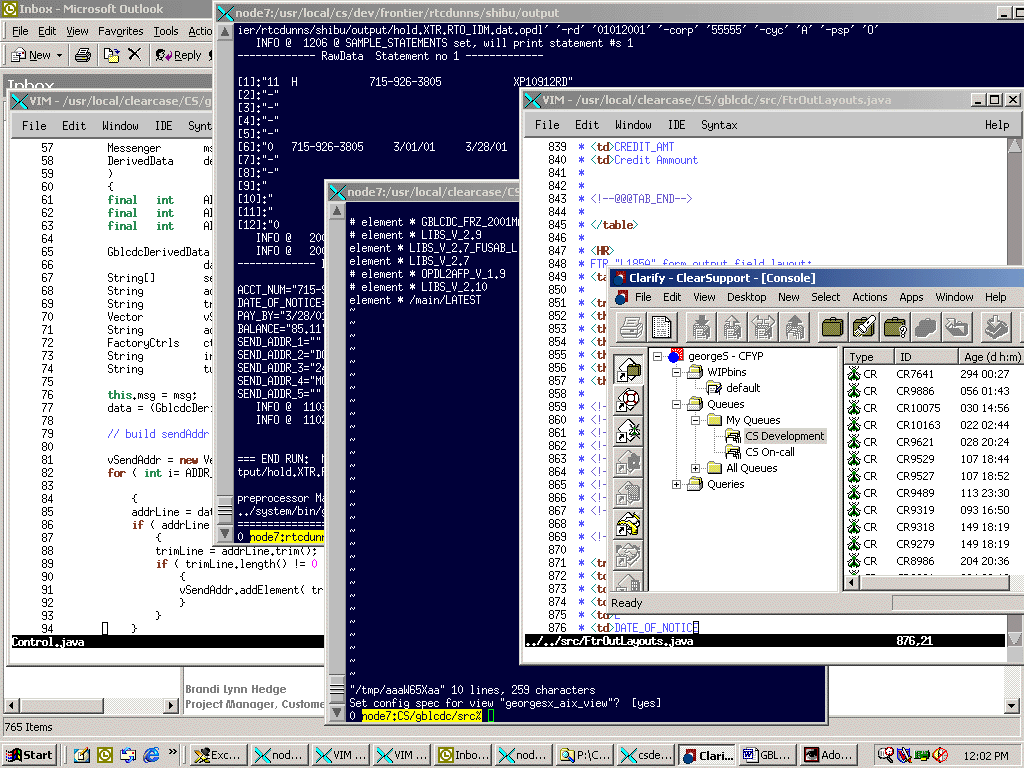The width and height of the screenshot is (1024, 768).
Task: Collapse the Queues tree node
Action: [677, 404]
